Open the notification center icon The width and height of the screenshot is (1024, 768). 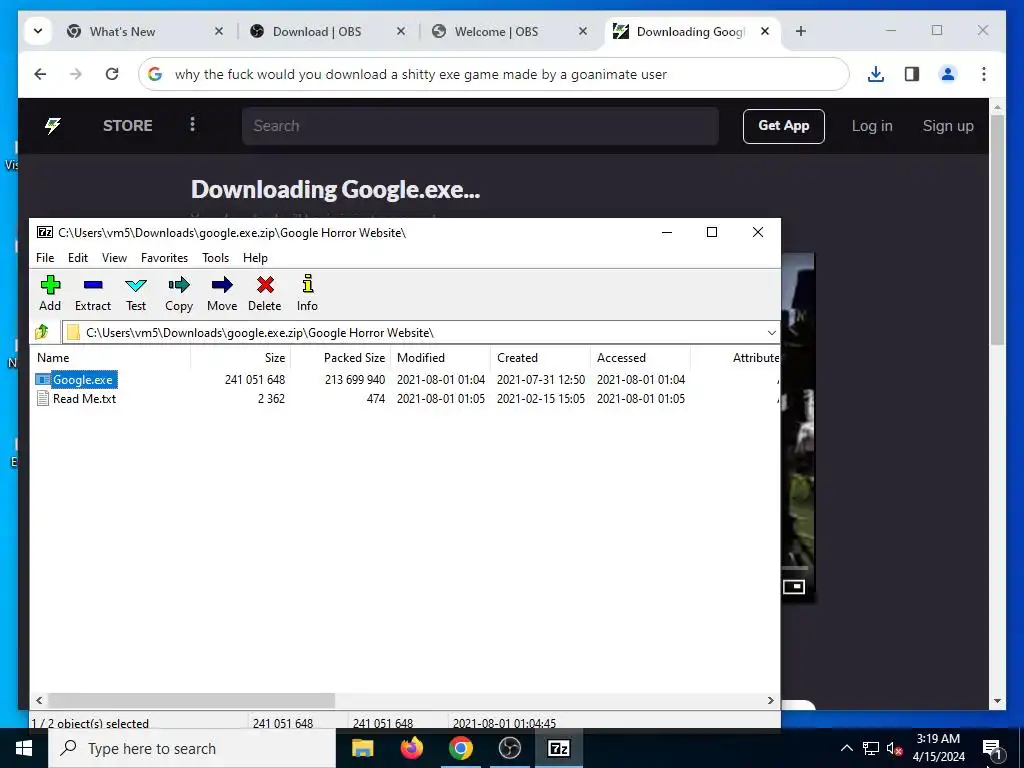[991, 749]
